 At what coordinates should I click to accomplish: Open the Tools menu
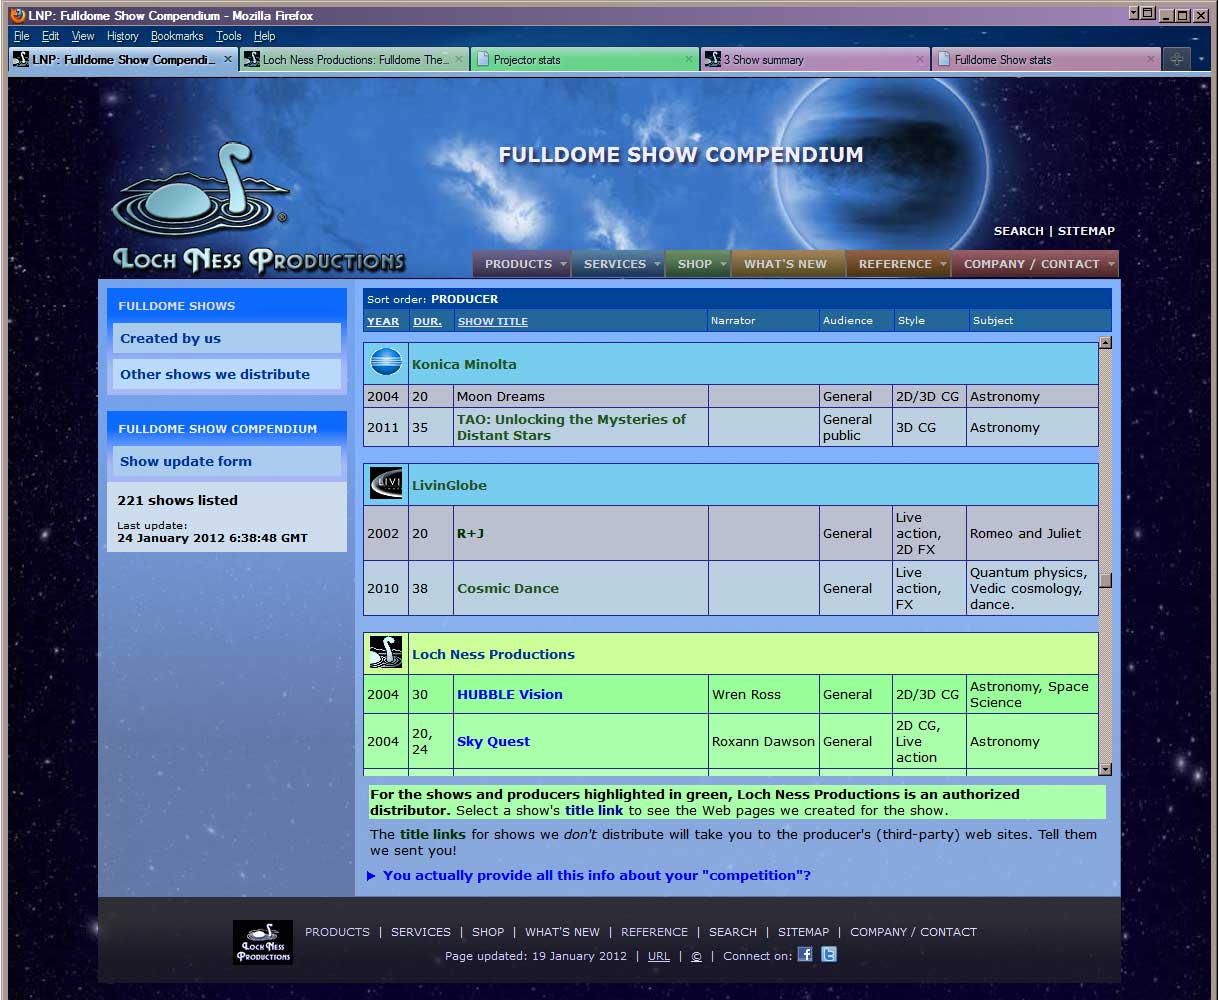pos(229,36)
